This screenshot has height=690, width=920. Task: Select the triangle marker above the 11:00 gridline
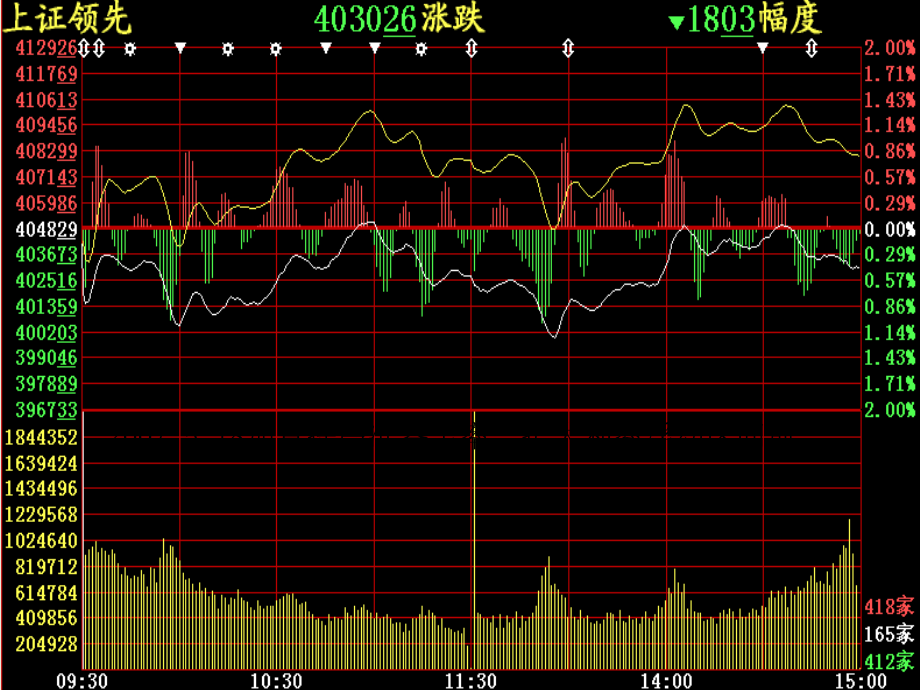coord(375,48)
